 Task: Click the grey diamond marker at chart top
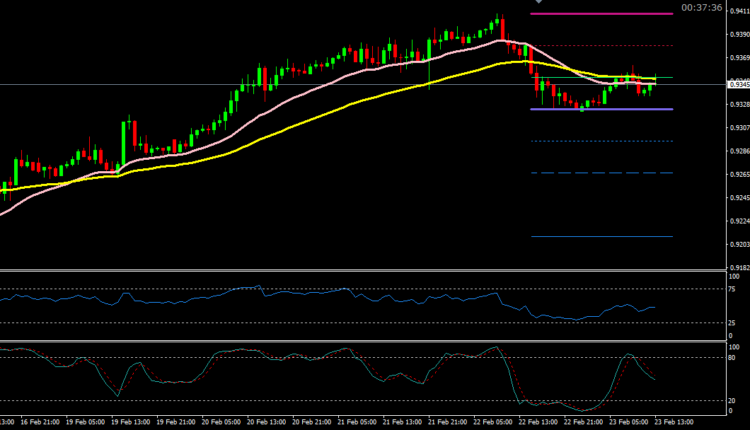click(x=539, y=2)
